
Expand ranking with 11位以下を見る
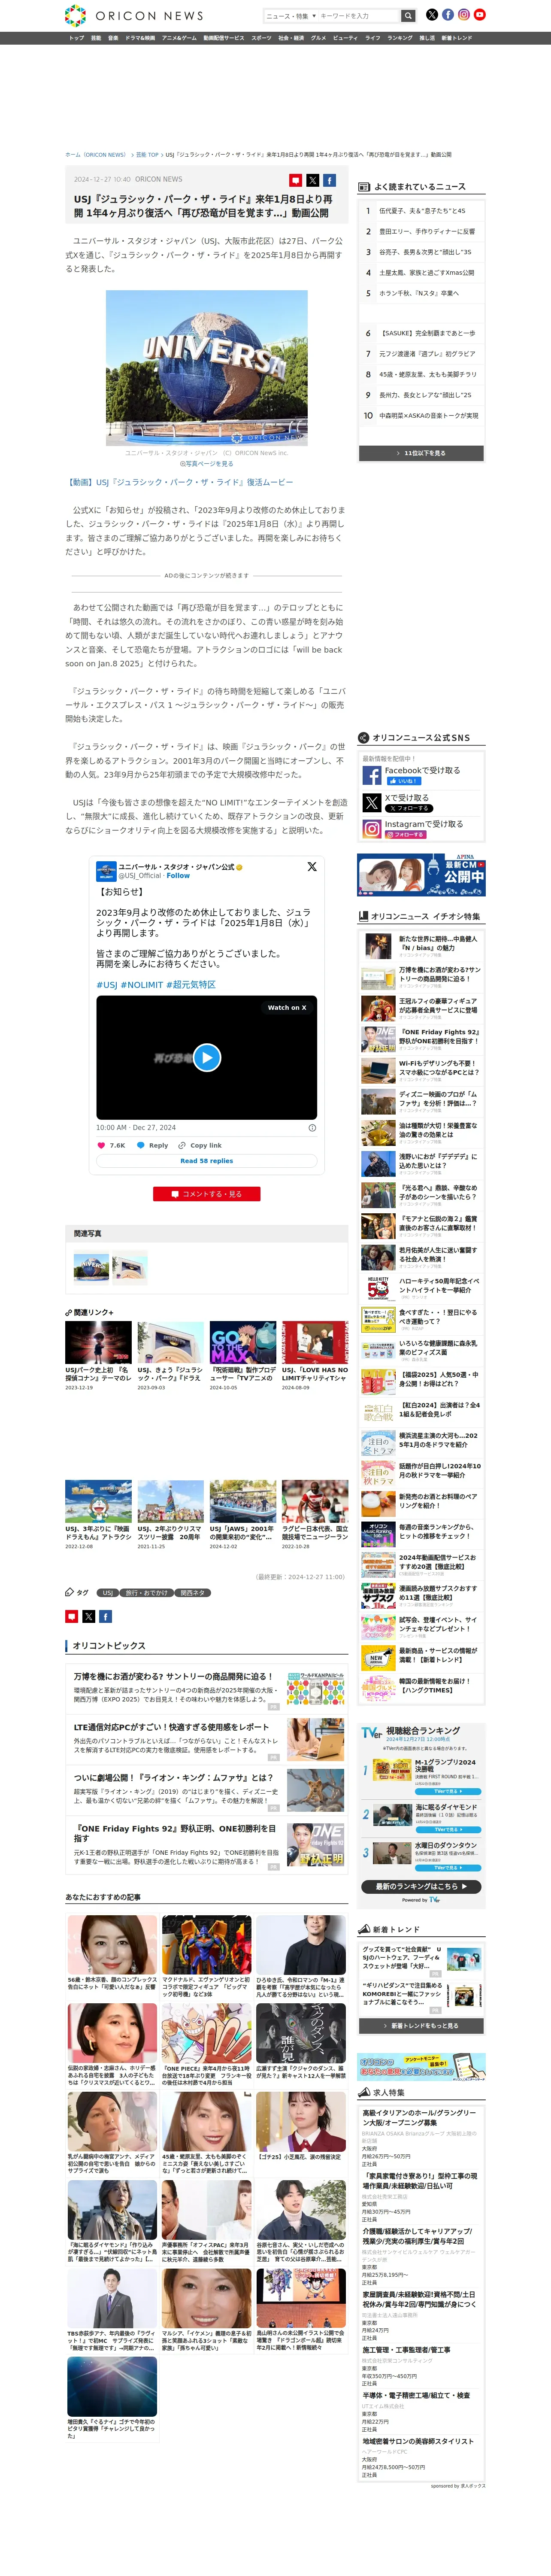[x=421, y=453]
